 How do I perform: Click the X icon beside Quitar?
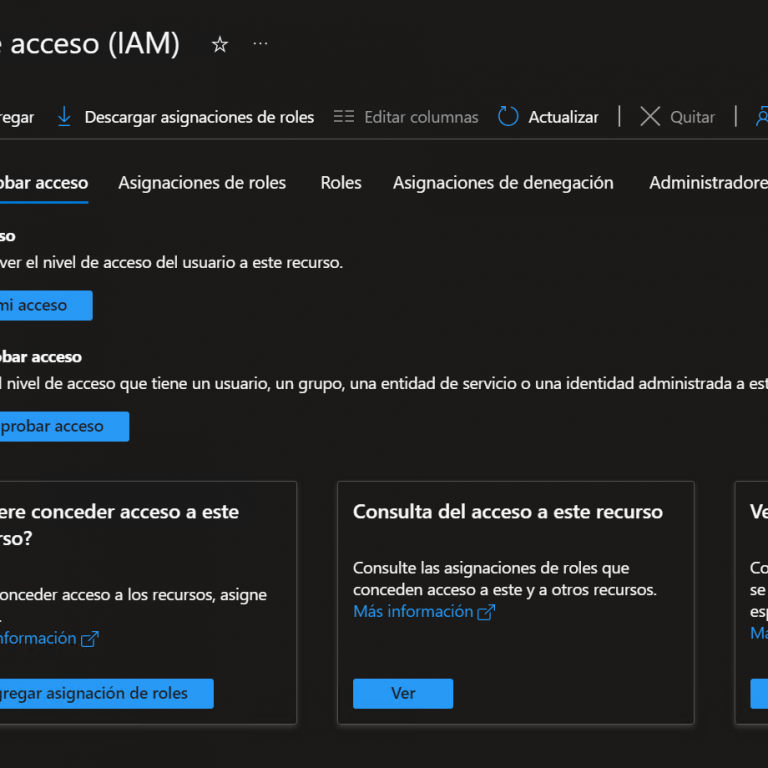pyautogui.click(x=650, y=117)
